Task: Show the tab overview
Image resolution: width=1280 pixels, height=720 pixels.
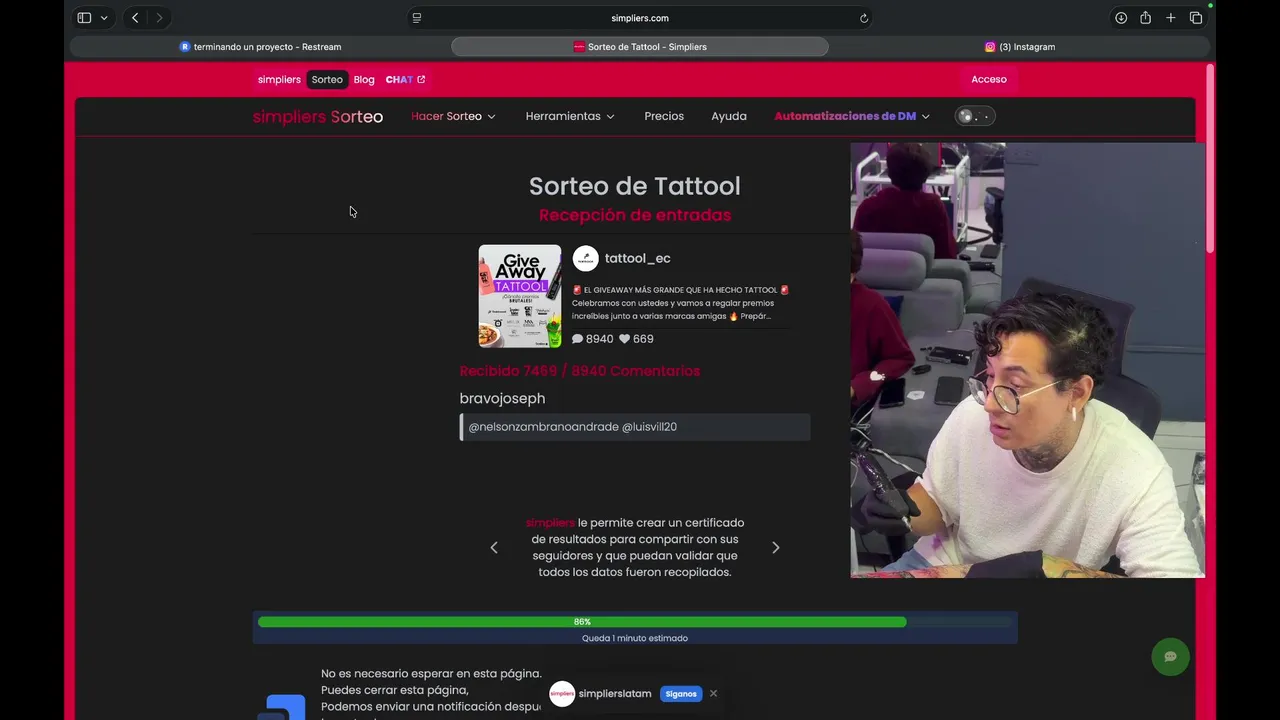Action: pos(1196,18)
